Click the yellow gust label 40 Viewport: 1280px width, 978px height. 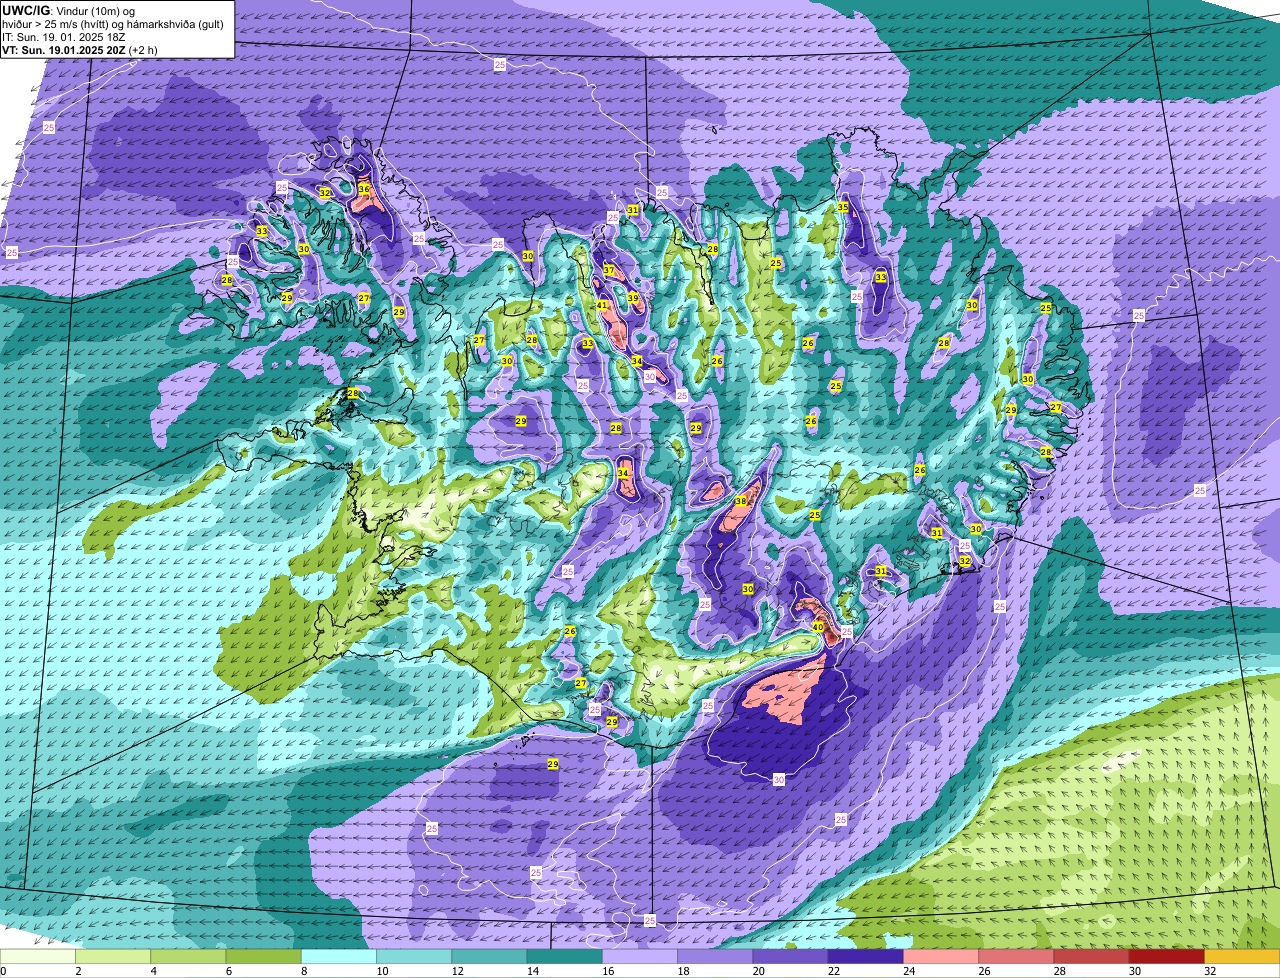tap(817, 627)
